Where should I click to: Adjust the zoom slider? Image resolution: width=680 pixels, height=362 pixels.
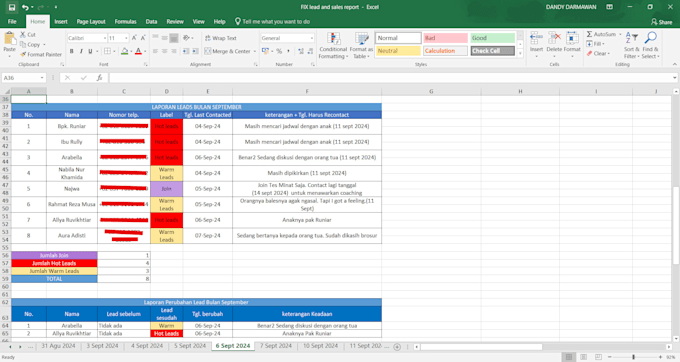pos(634,357)
